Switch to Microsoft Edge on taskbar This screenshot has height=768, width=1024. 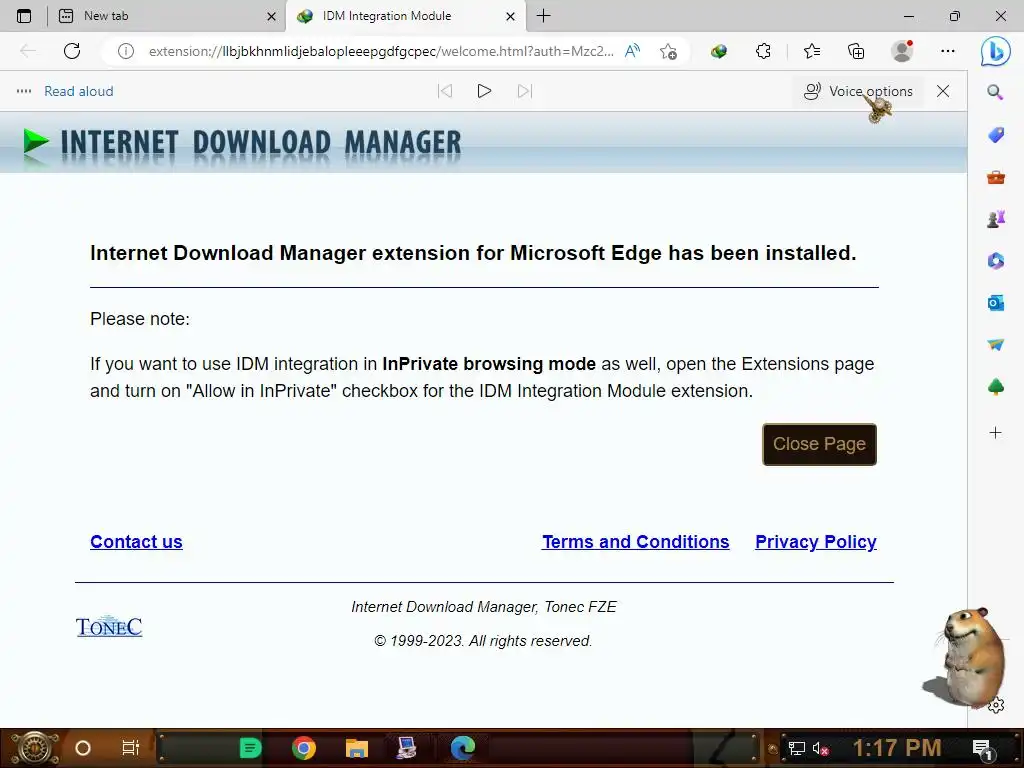tap(463, 748)
